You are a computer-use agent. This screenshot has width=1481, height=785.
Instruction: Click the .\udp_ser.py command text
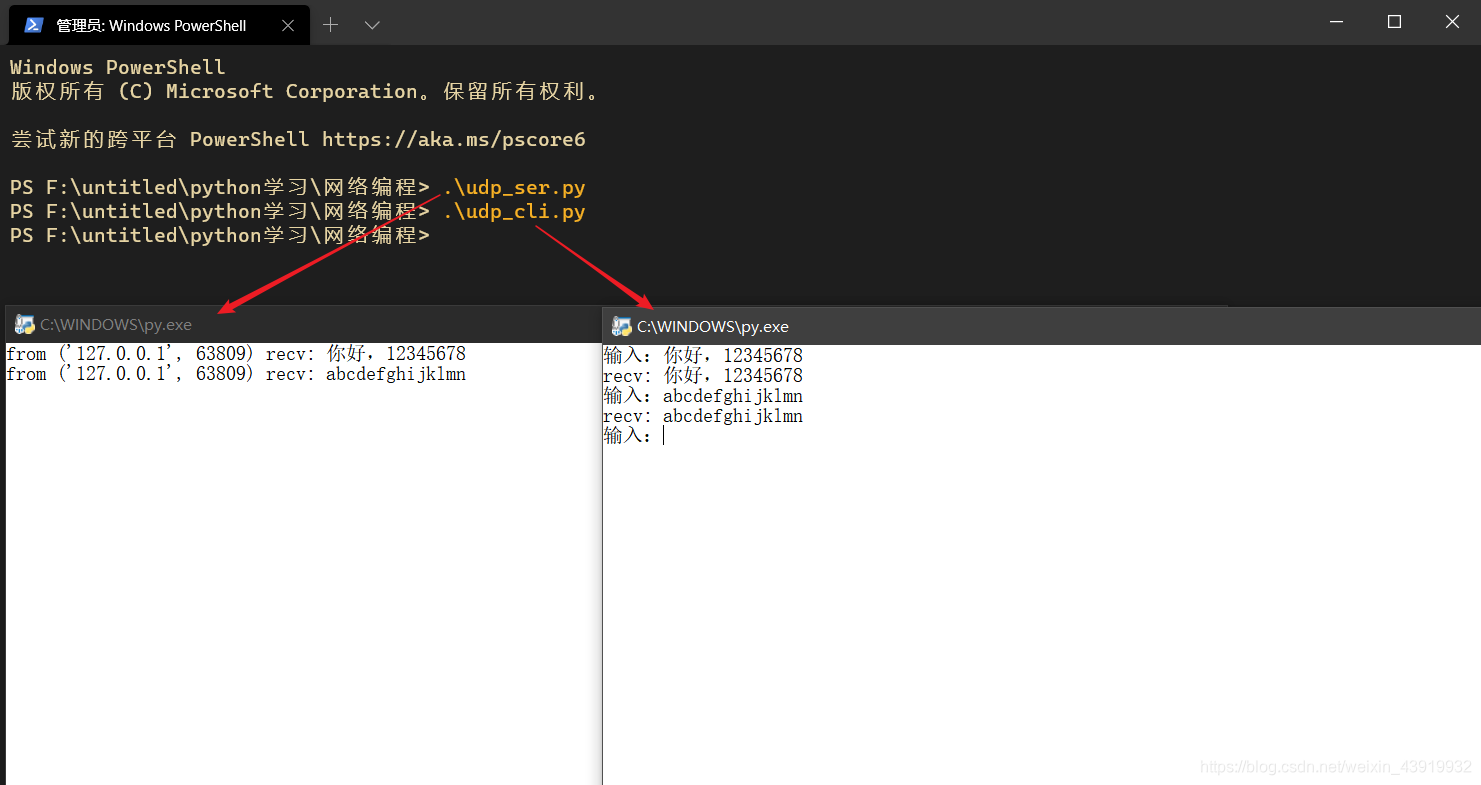point(514,187)
